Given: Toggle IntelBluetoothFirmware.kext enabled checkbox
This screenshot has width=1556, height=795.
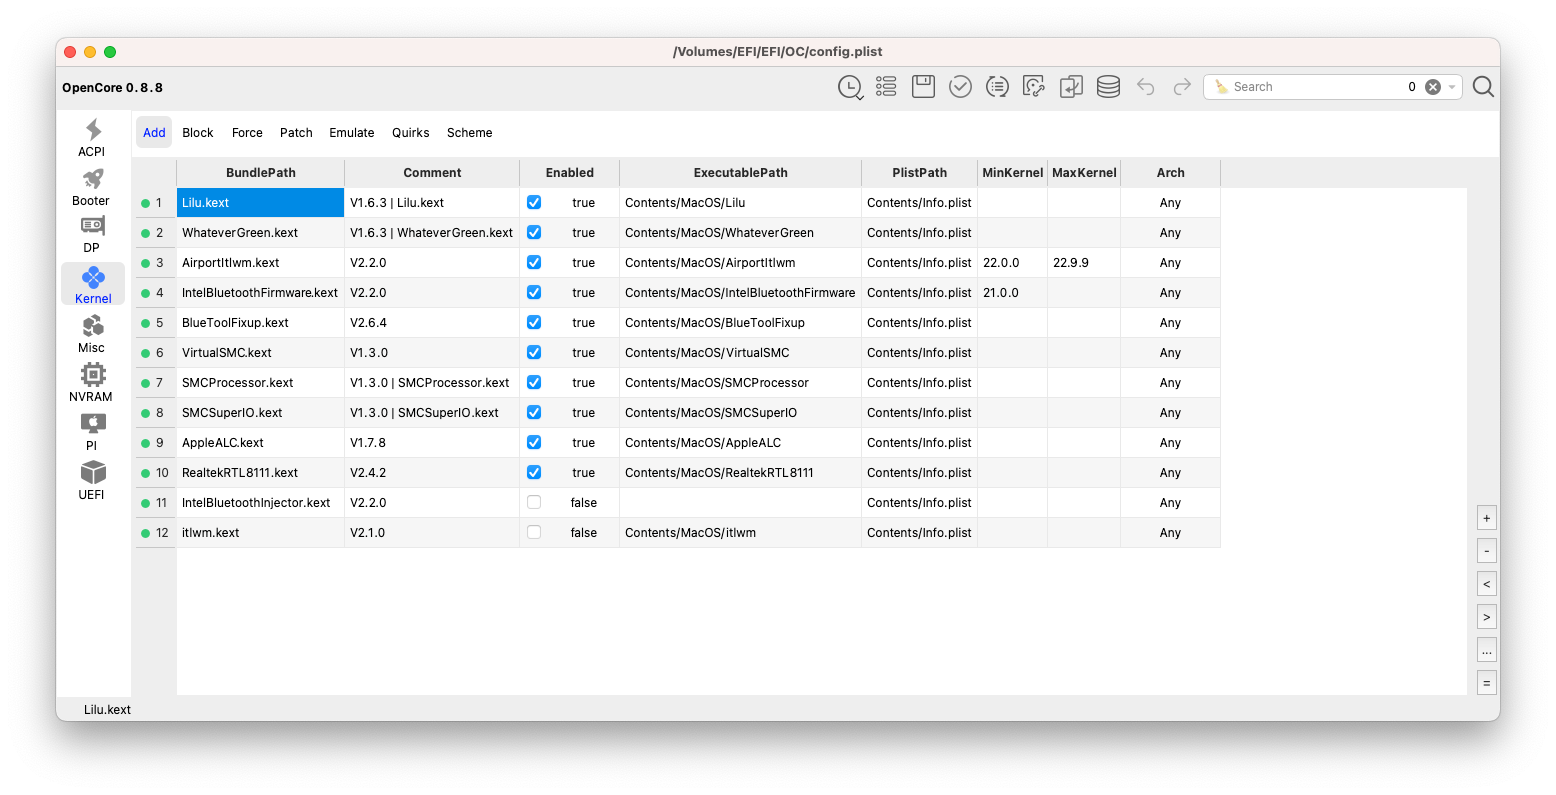Looking at the screenshot, I should click(x=534, y=292).
